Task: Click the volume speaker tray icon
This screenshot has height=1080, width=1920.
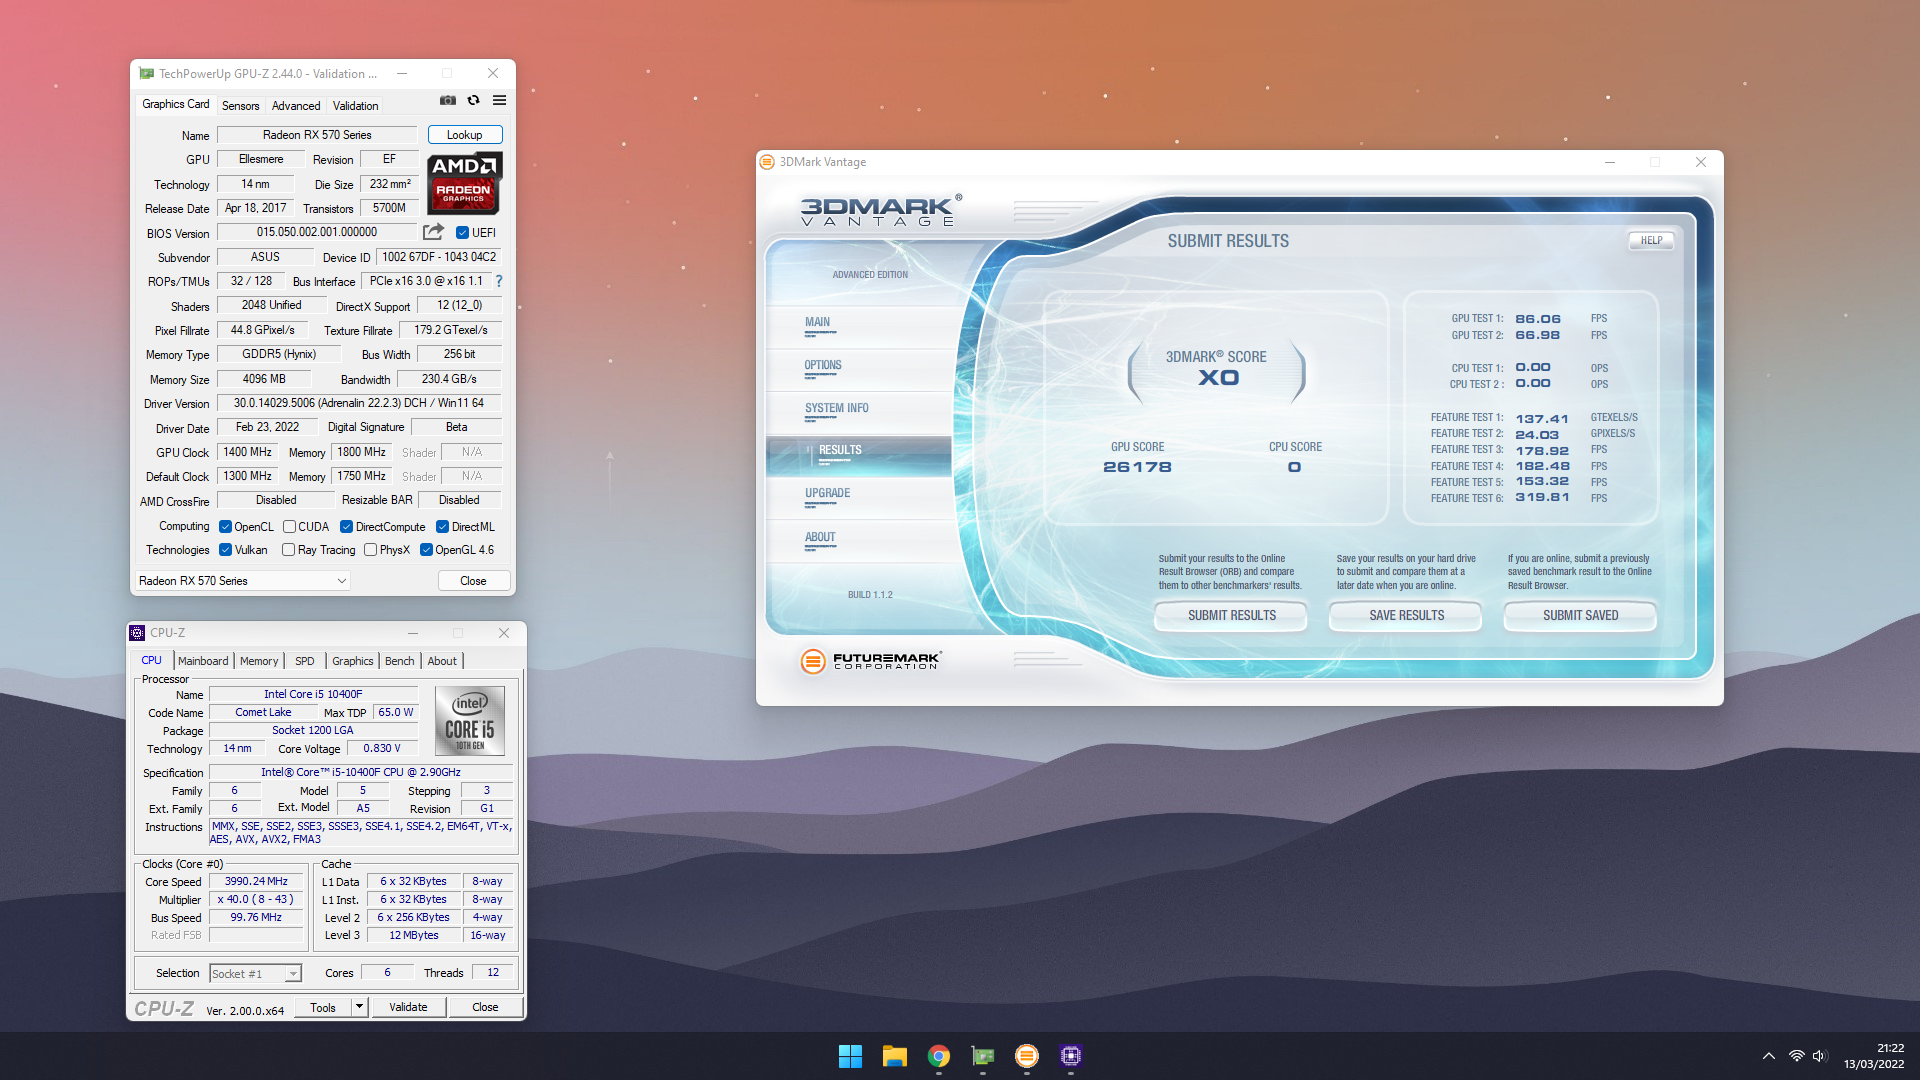Action: click(1819, 1056)
